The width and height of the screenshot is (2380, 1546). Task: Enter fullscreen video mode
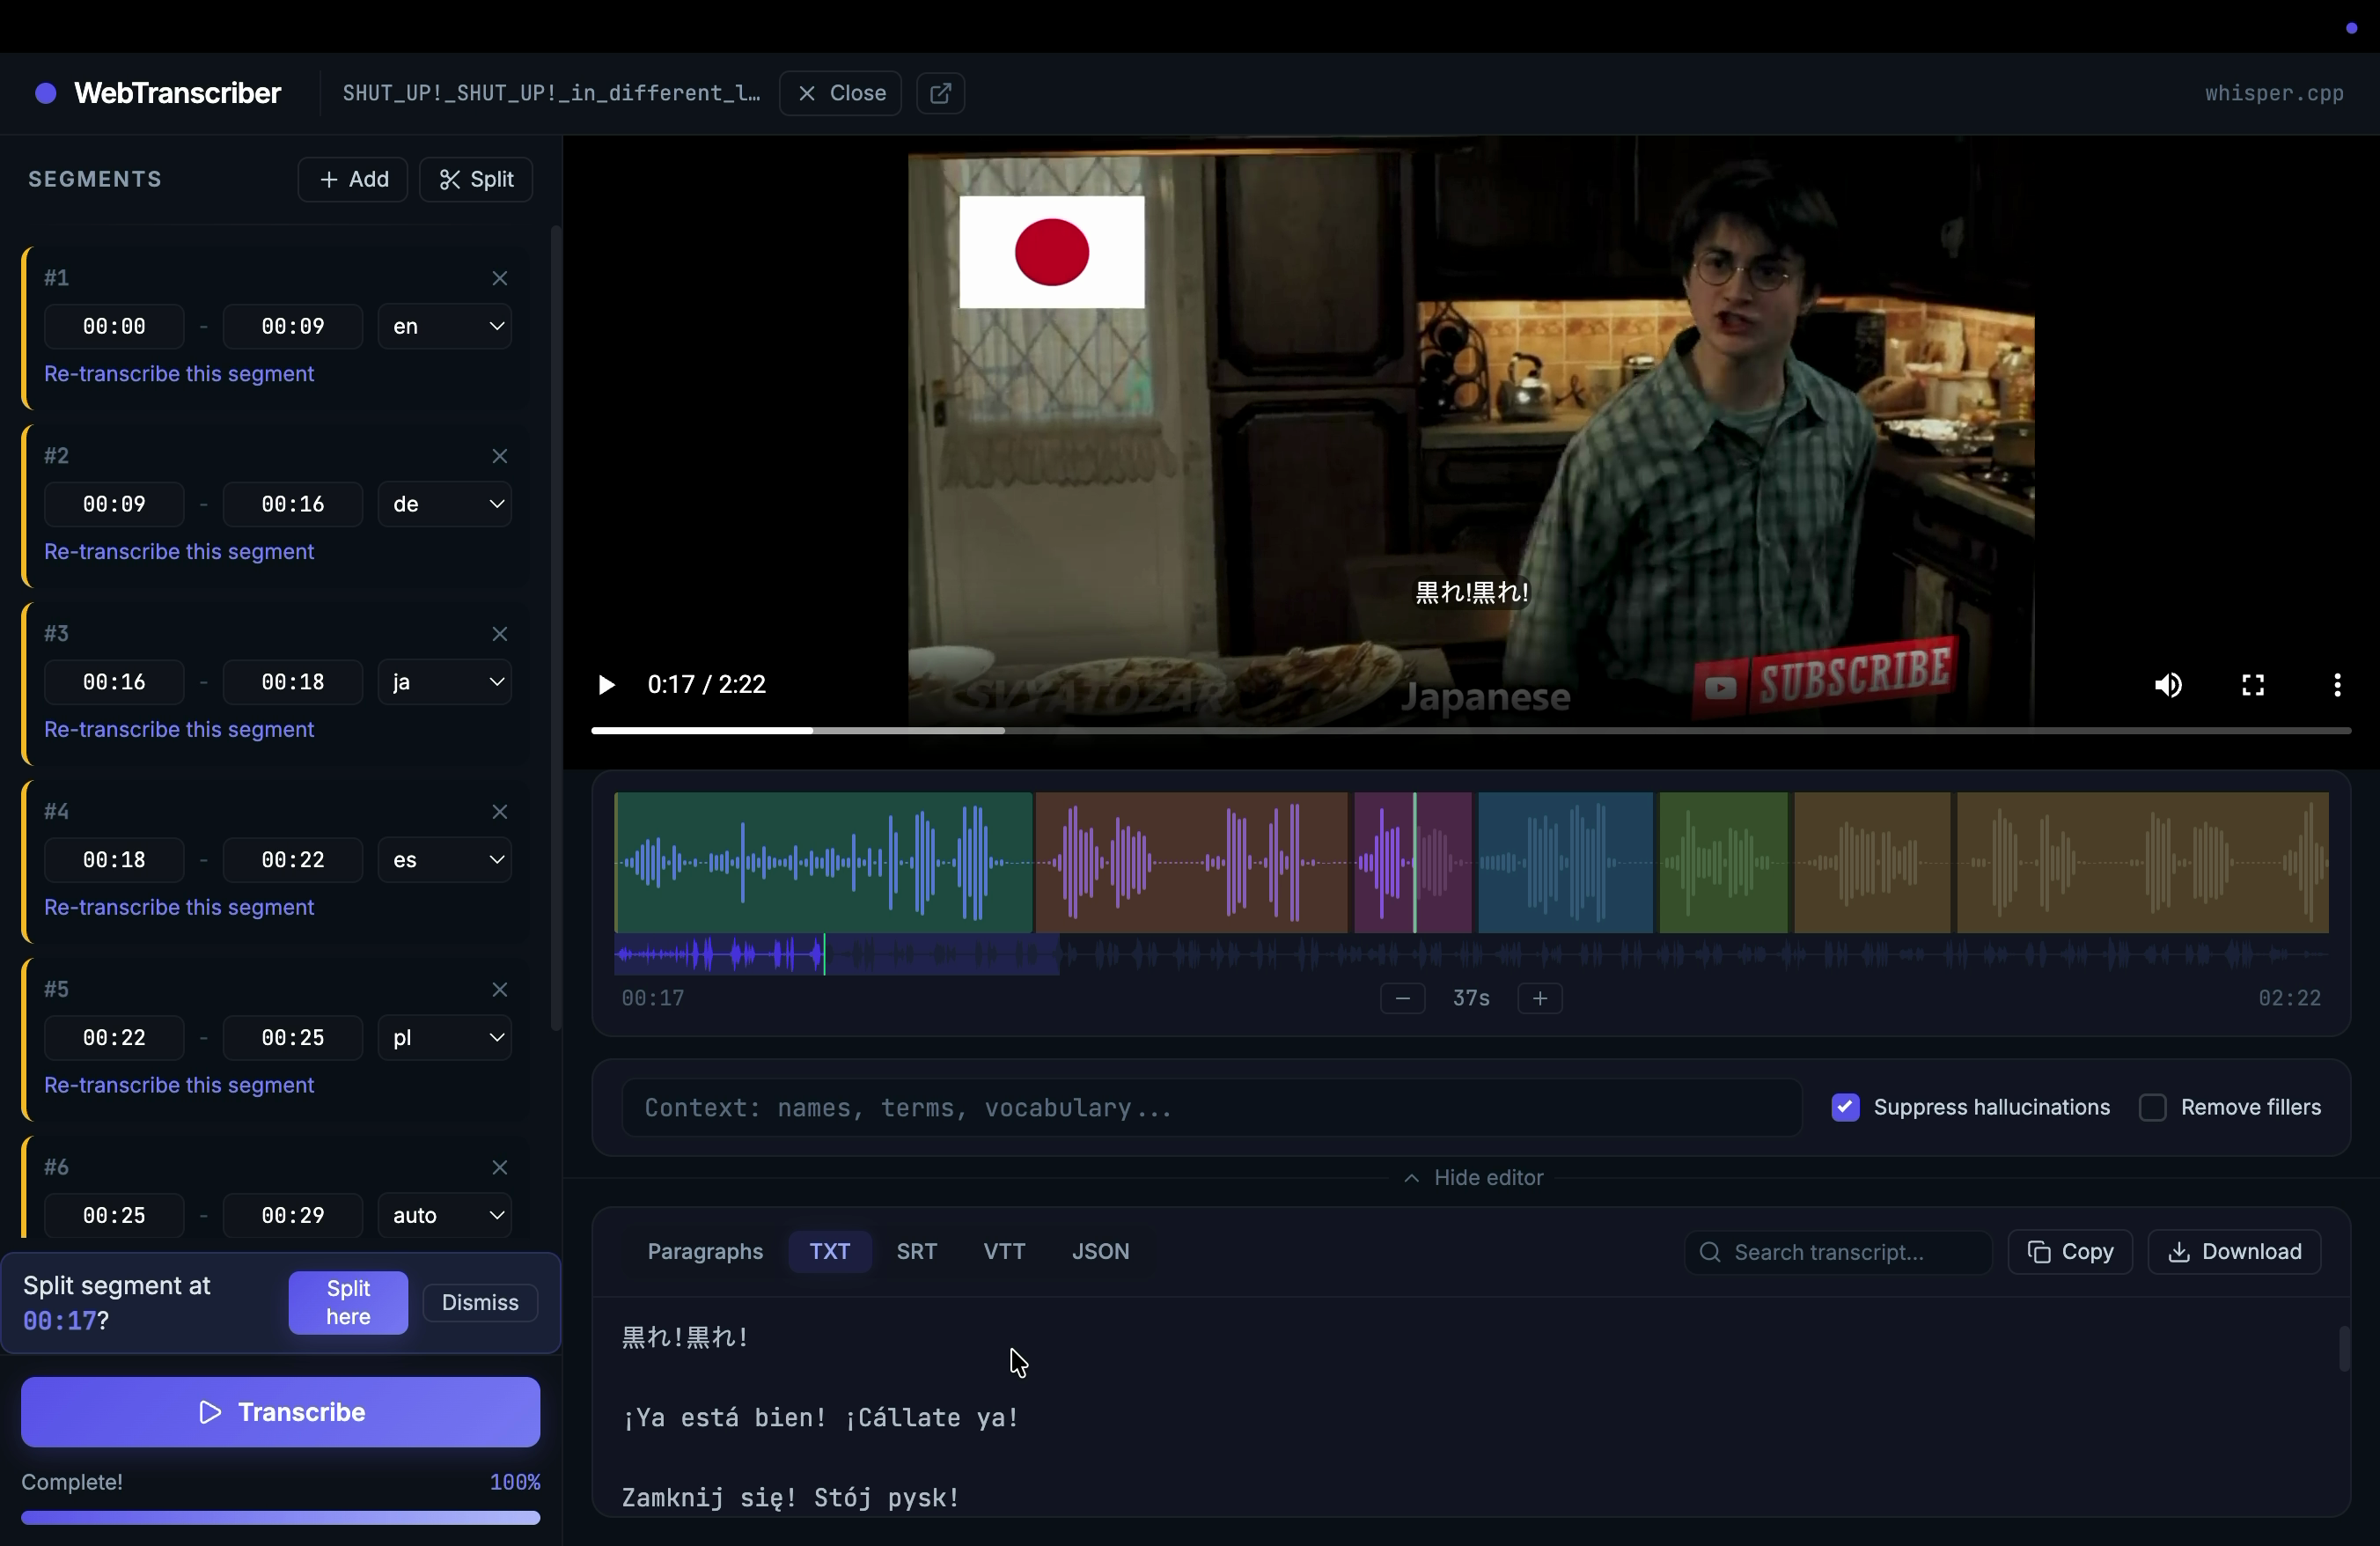click(x=2252, y=684)
